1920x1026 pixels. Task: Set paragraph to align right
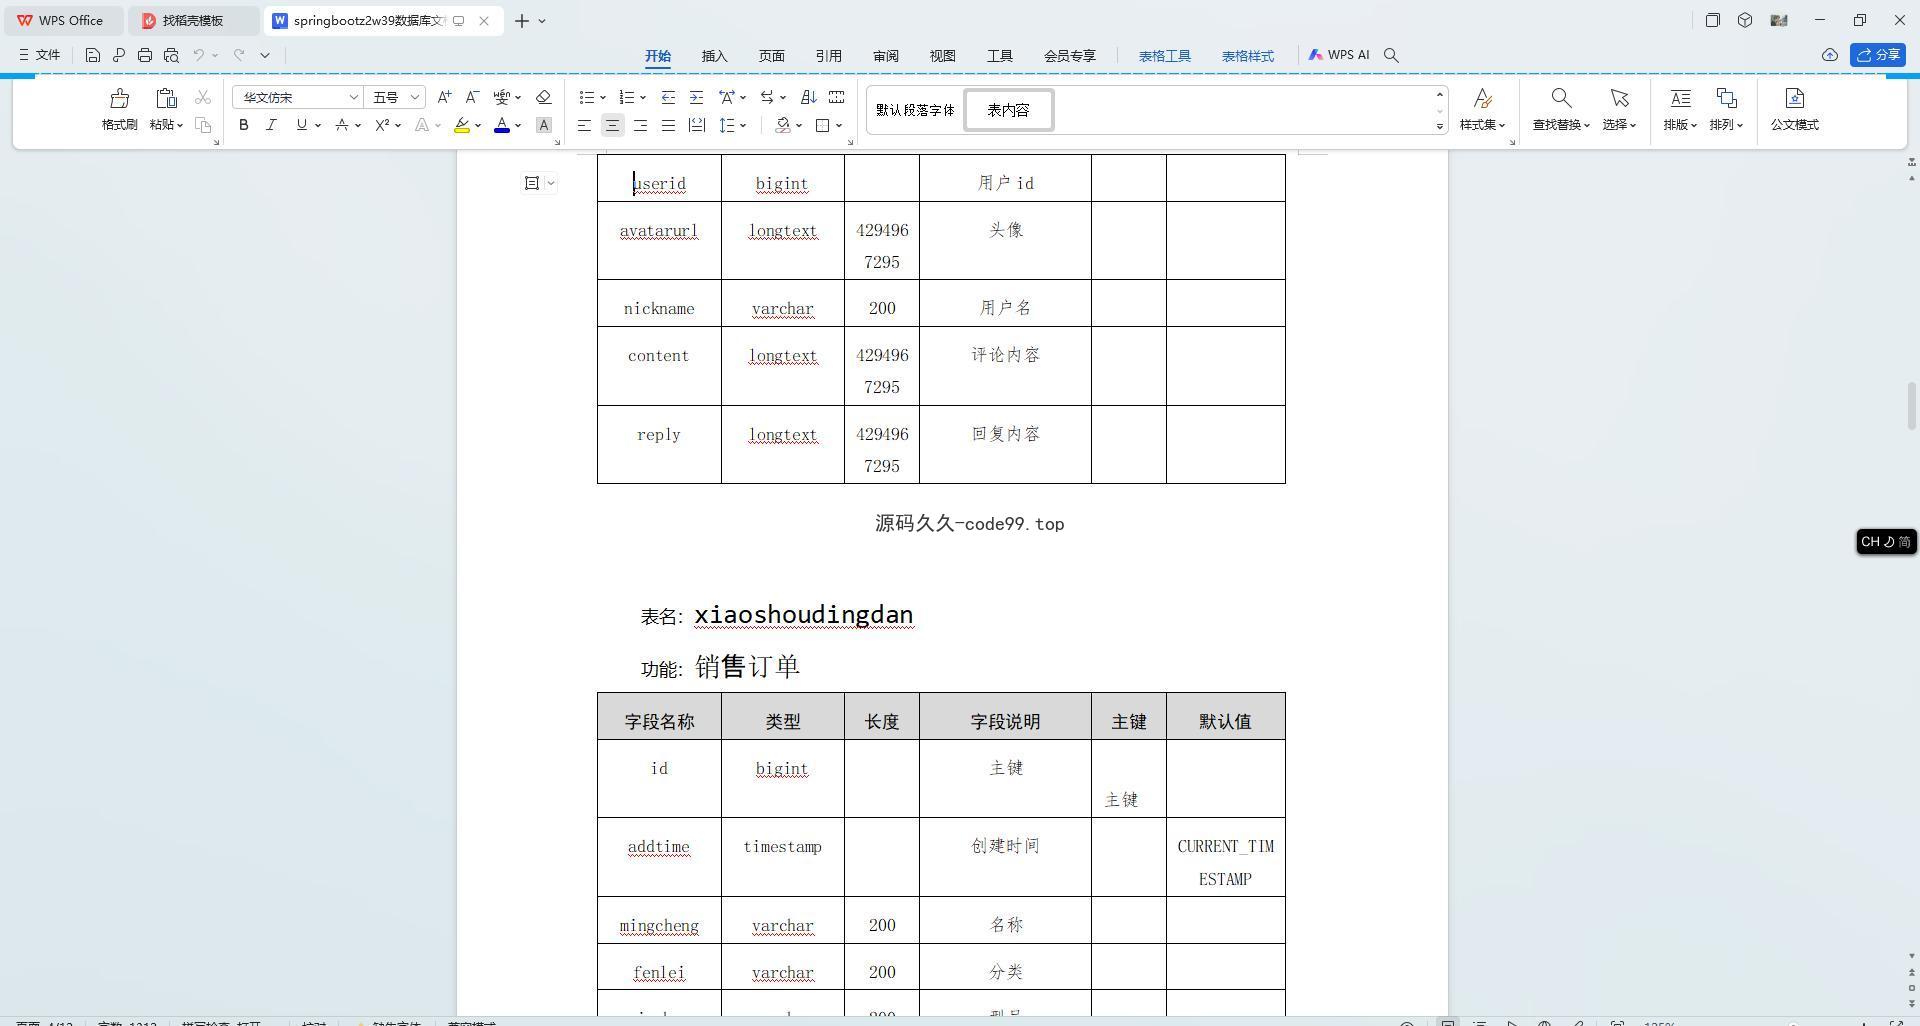point(640,125)
